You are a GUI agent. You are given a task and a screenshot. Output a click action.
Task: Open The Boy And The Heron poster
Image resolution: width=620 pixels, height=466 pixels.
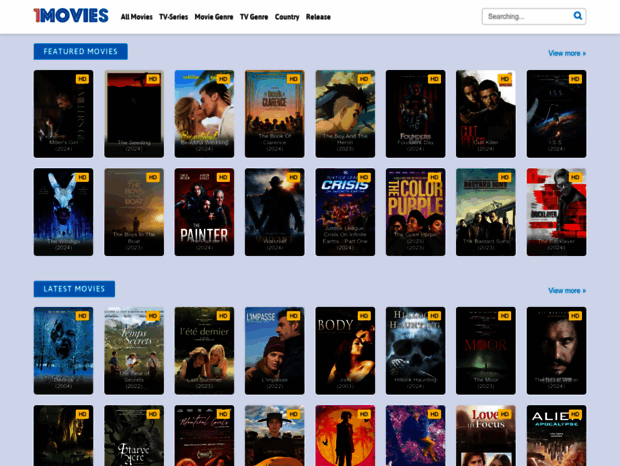[345, 114]
